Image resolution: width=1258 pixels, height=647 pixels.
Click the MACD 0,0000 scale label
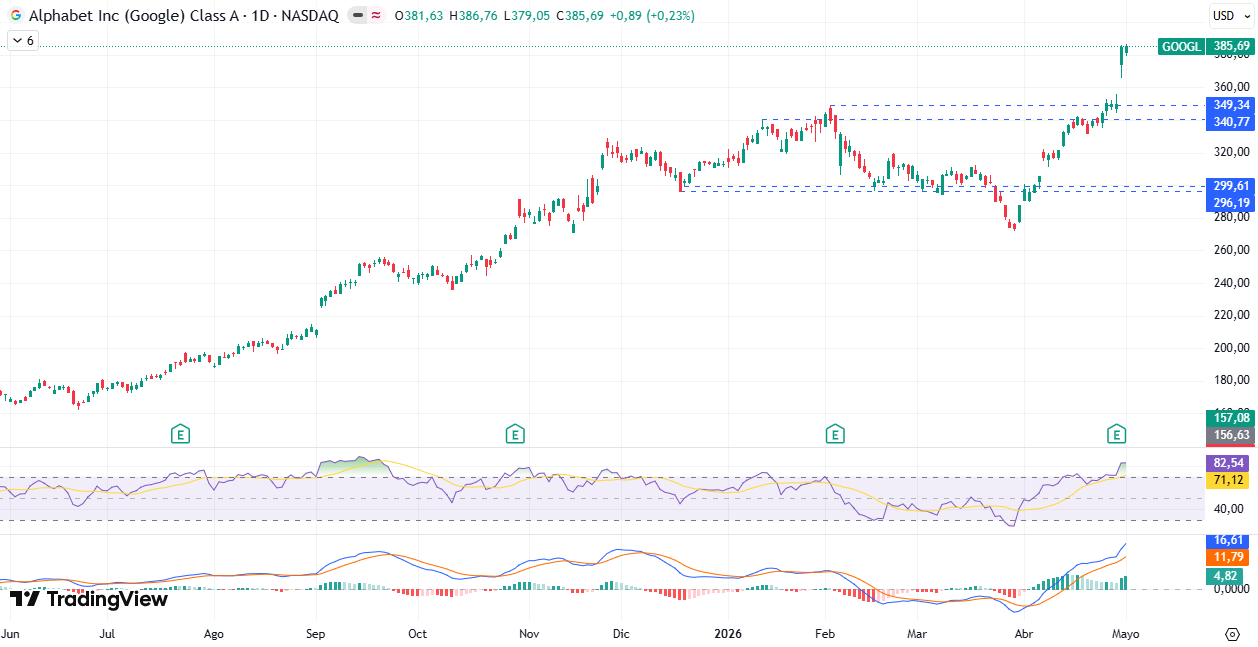point(1232,590)
